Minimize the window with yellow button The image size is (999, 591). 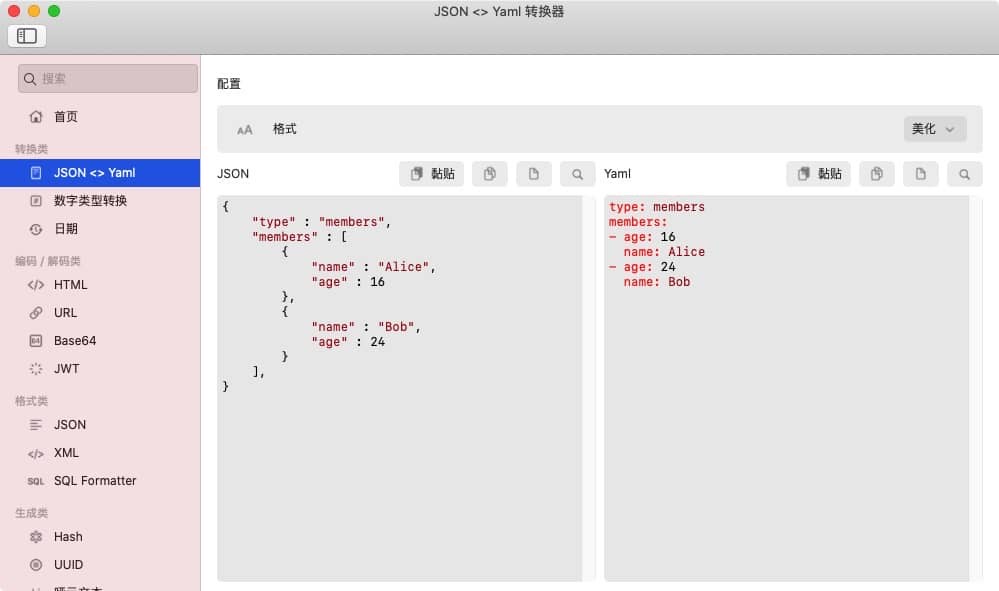pyautogui.click(x=34, y=11)
